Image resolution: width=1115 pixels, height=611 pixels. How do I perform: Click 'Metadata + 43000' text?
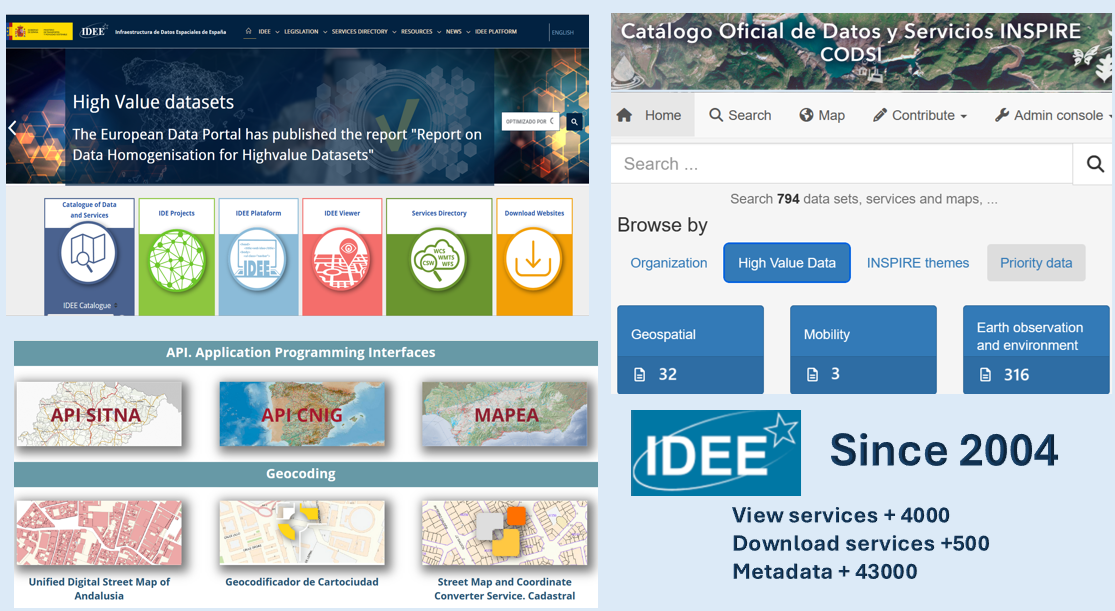[825, 571]
